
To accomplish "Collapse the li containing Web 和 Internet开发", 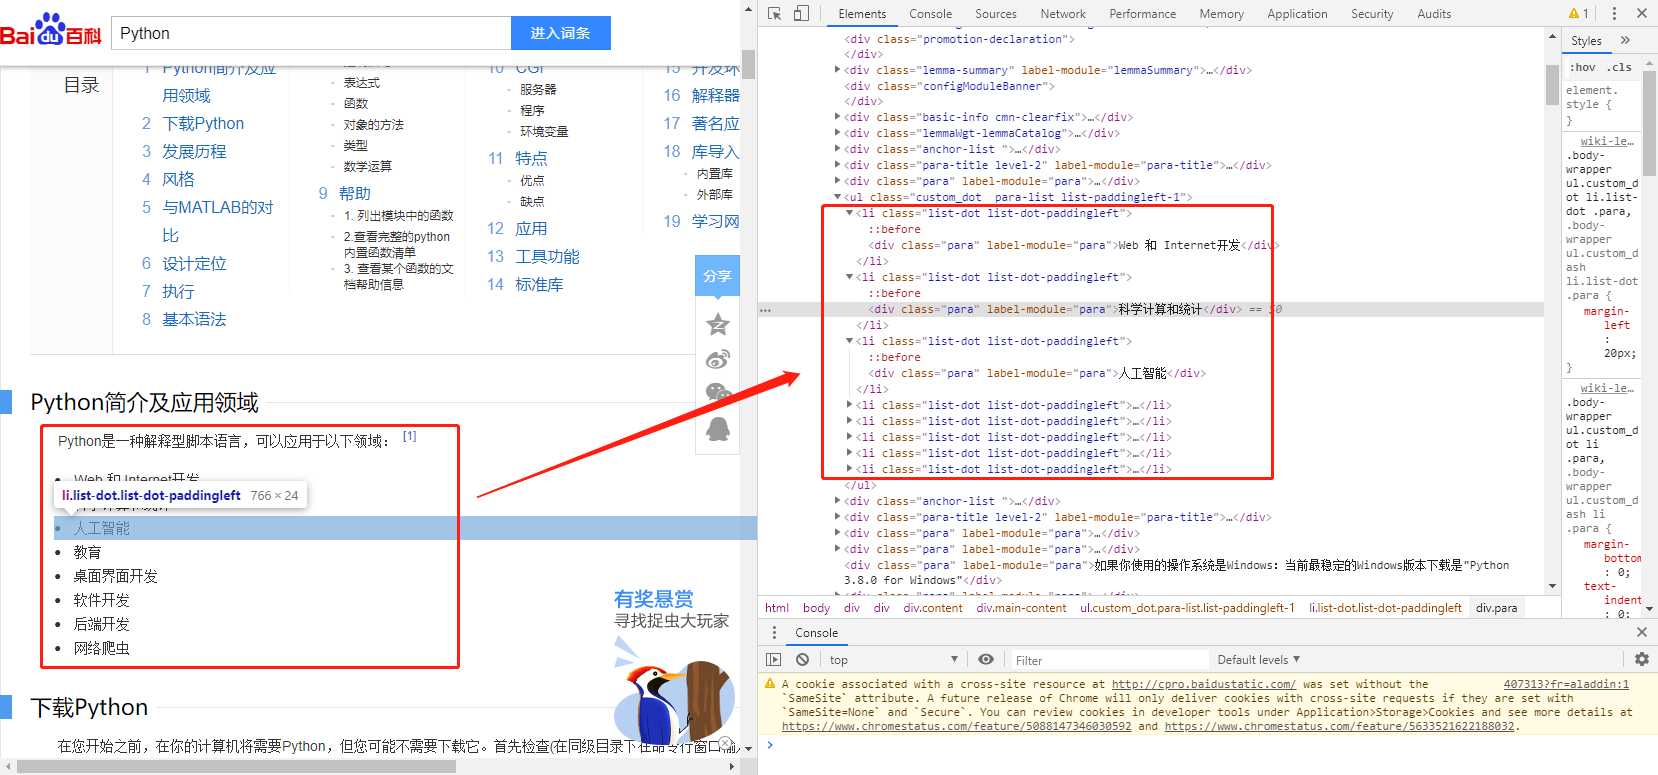I will click(x=849, y=213).
